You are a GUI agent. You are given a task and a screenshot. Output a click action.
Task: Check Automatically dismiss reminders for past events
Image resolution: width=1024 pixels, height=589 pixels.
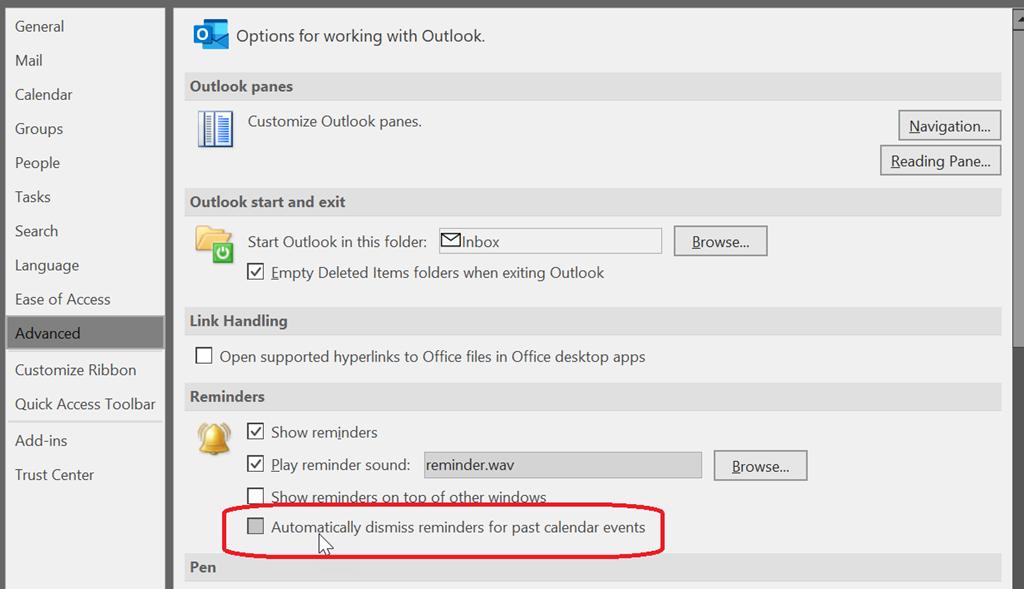256,527
